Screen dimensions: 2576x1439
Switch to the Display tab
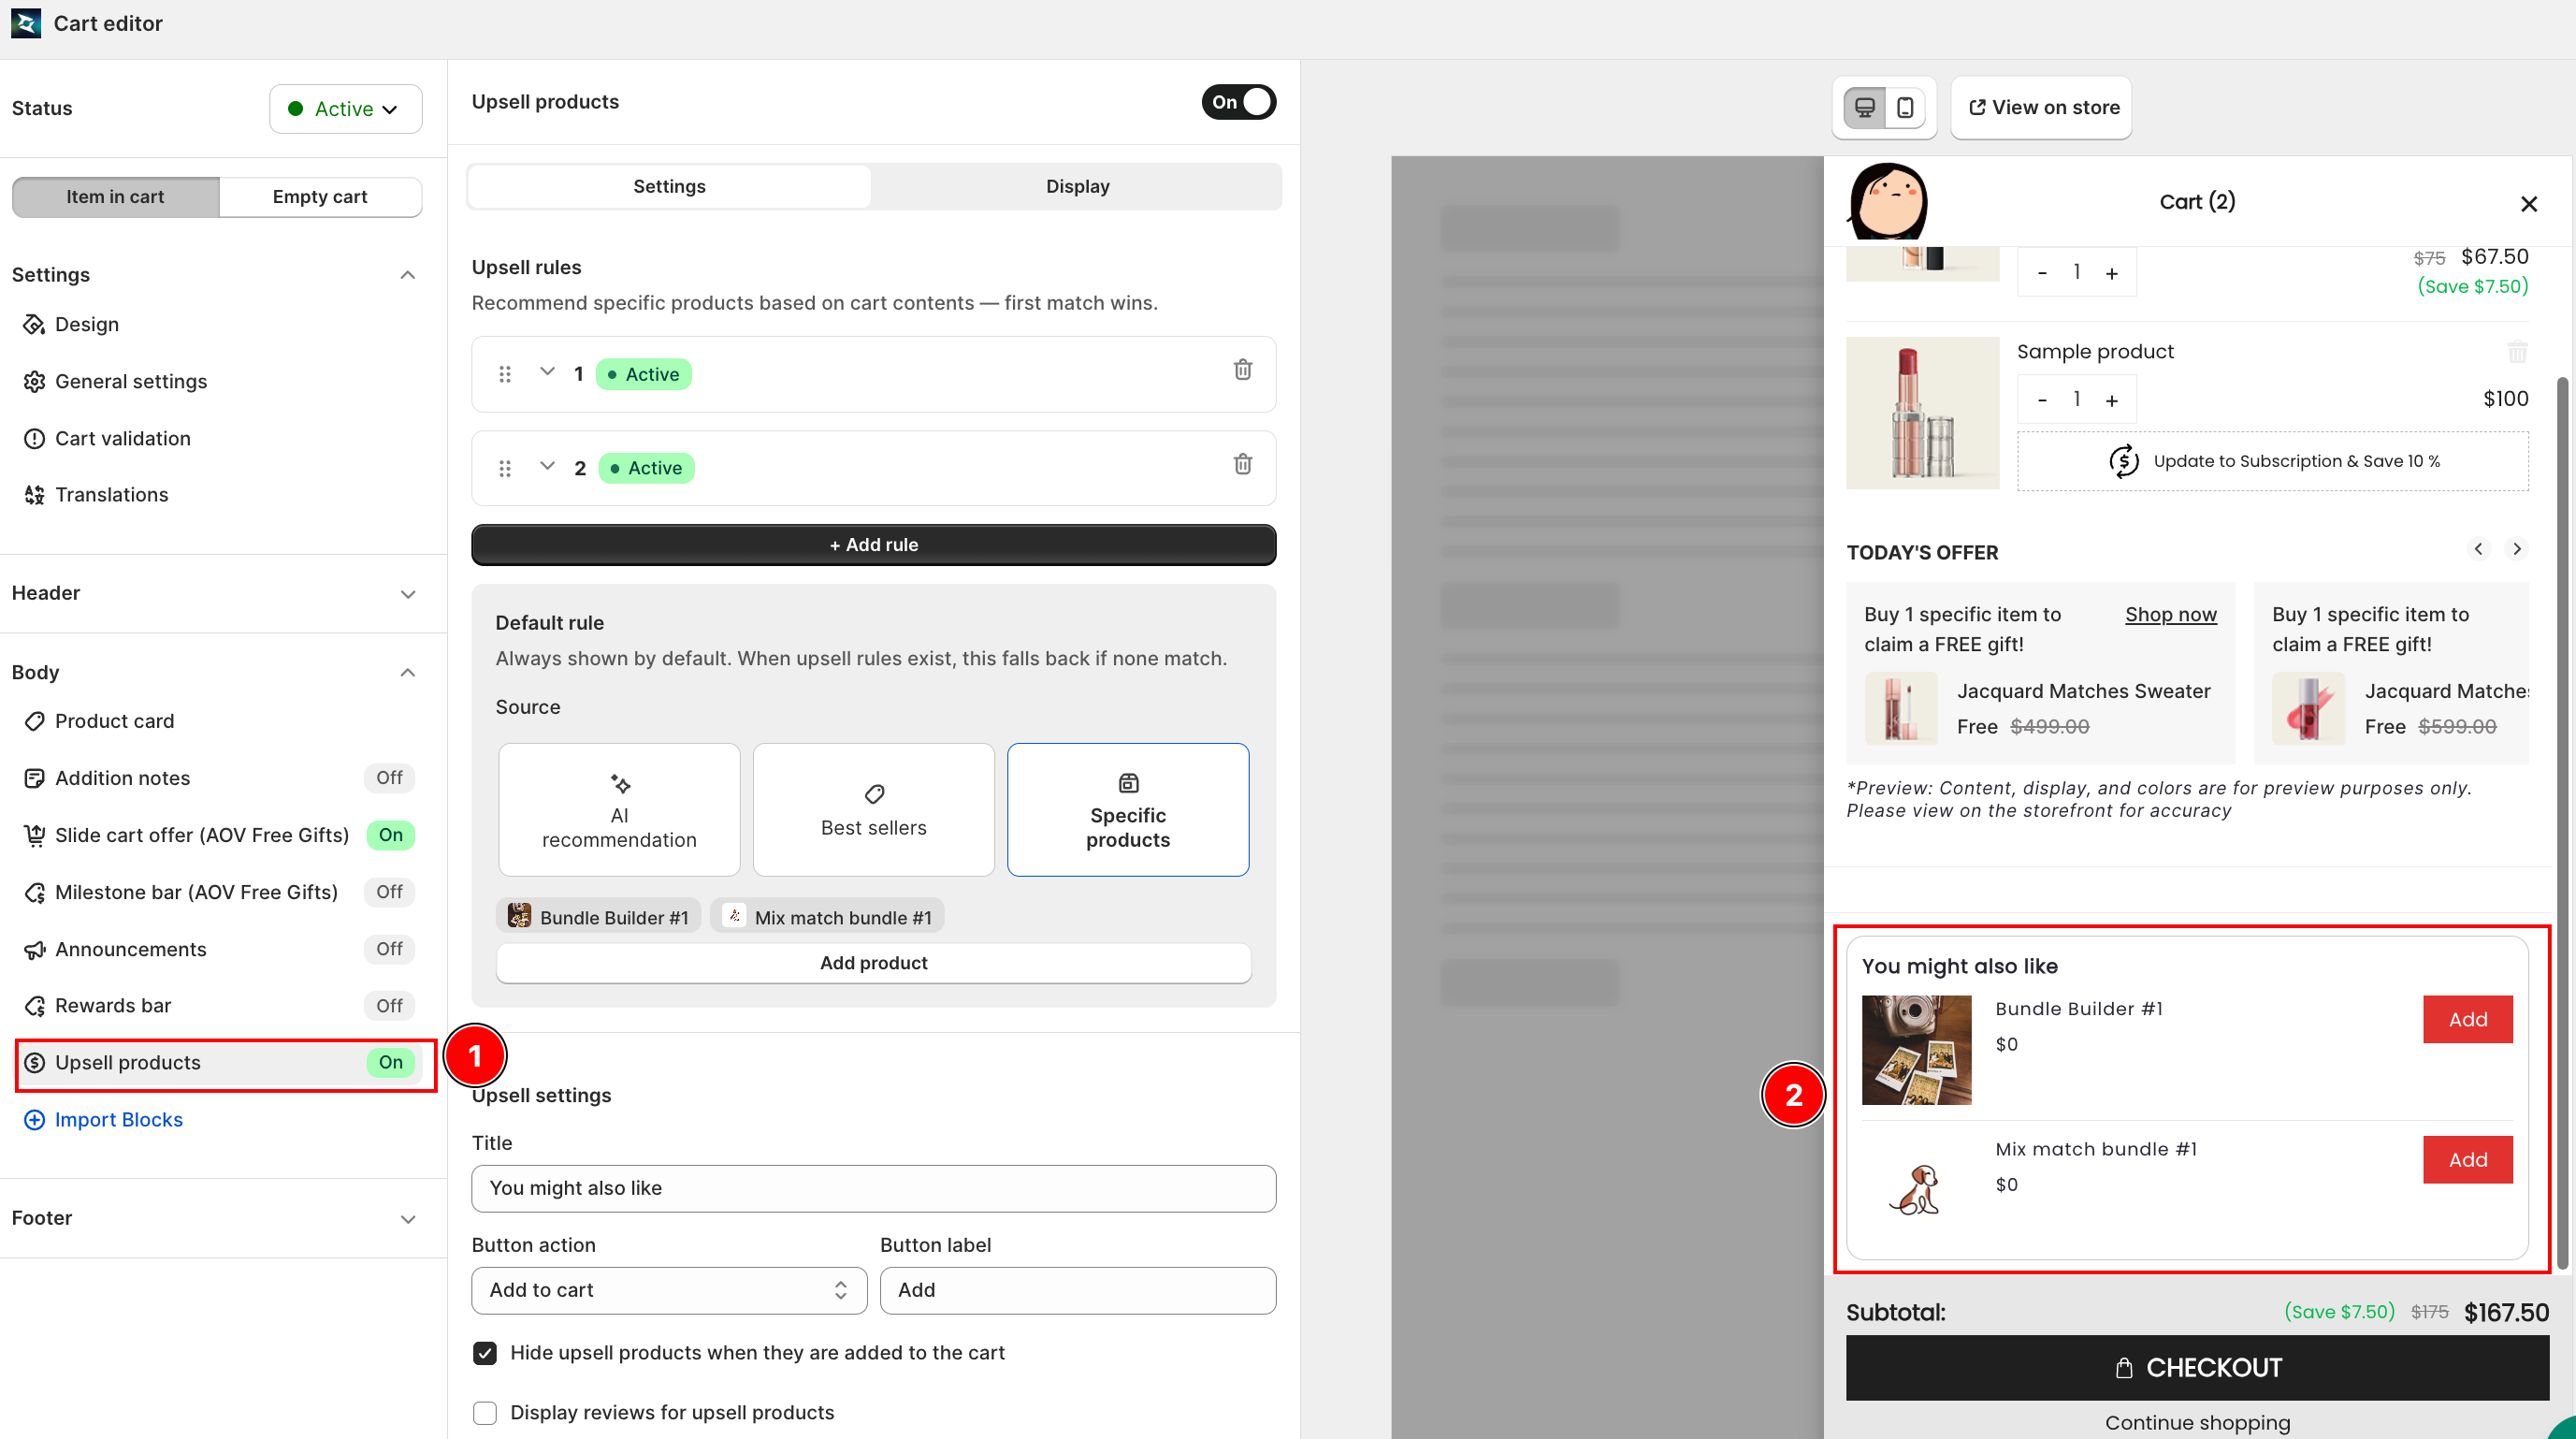(x=1077, y=186)
